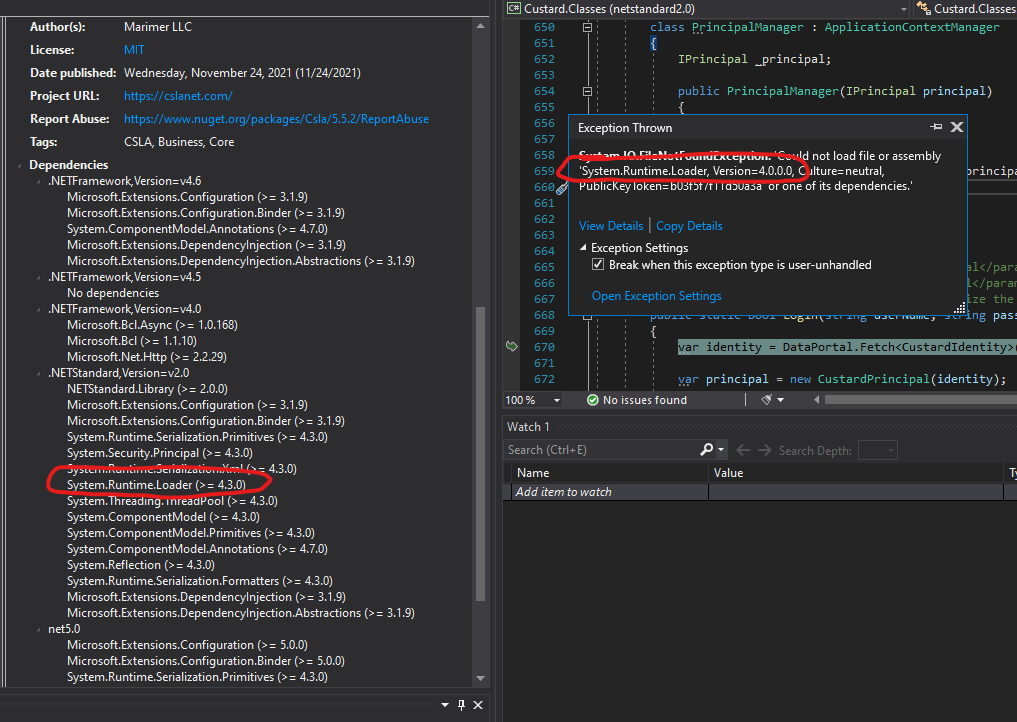Image resolution: width=1017 pixels, height=722 pixels.
Task: Click the navigate backward arrow in Watch search
Action: 742,449
